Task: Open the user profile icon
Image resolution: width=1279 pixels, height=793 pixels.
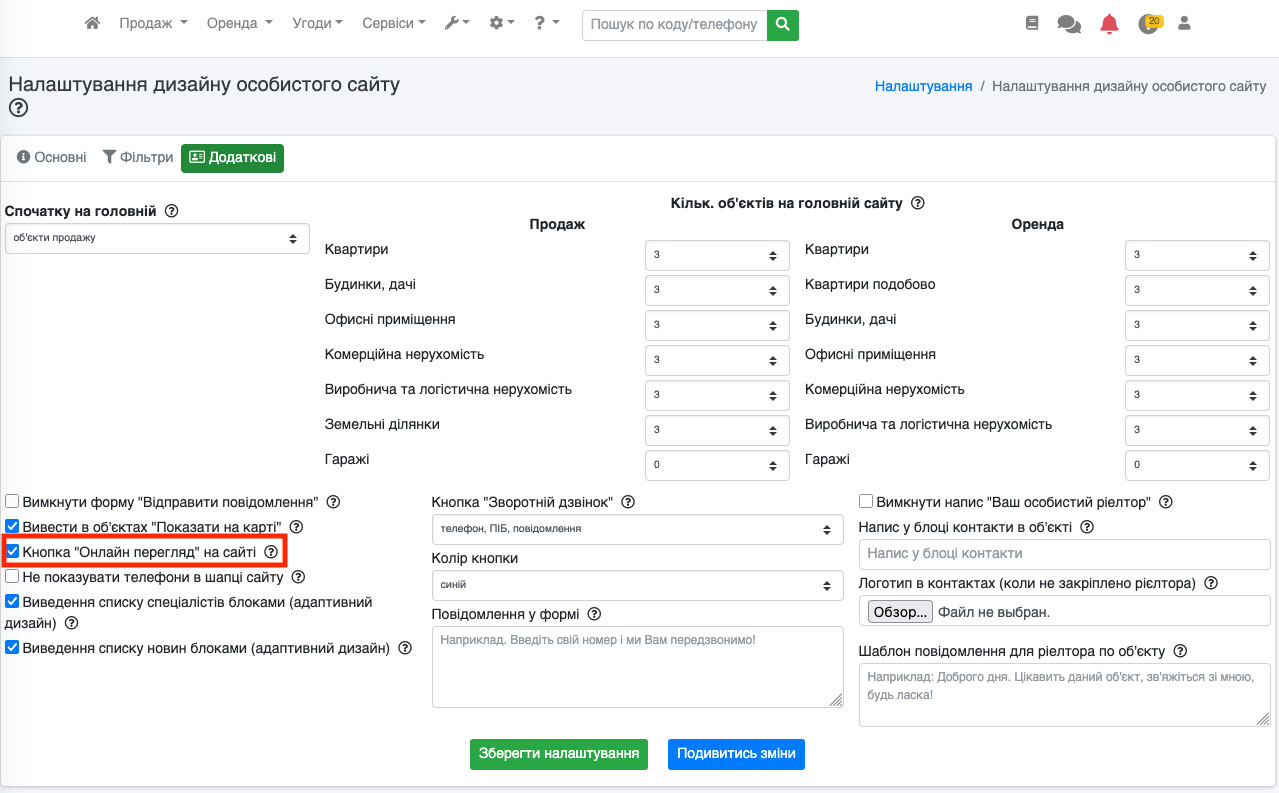Action: 1185,23
